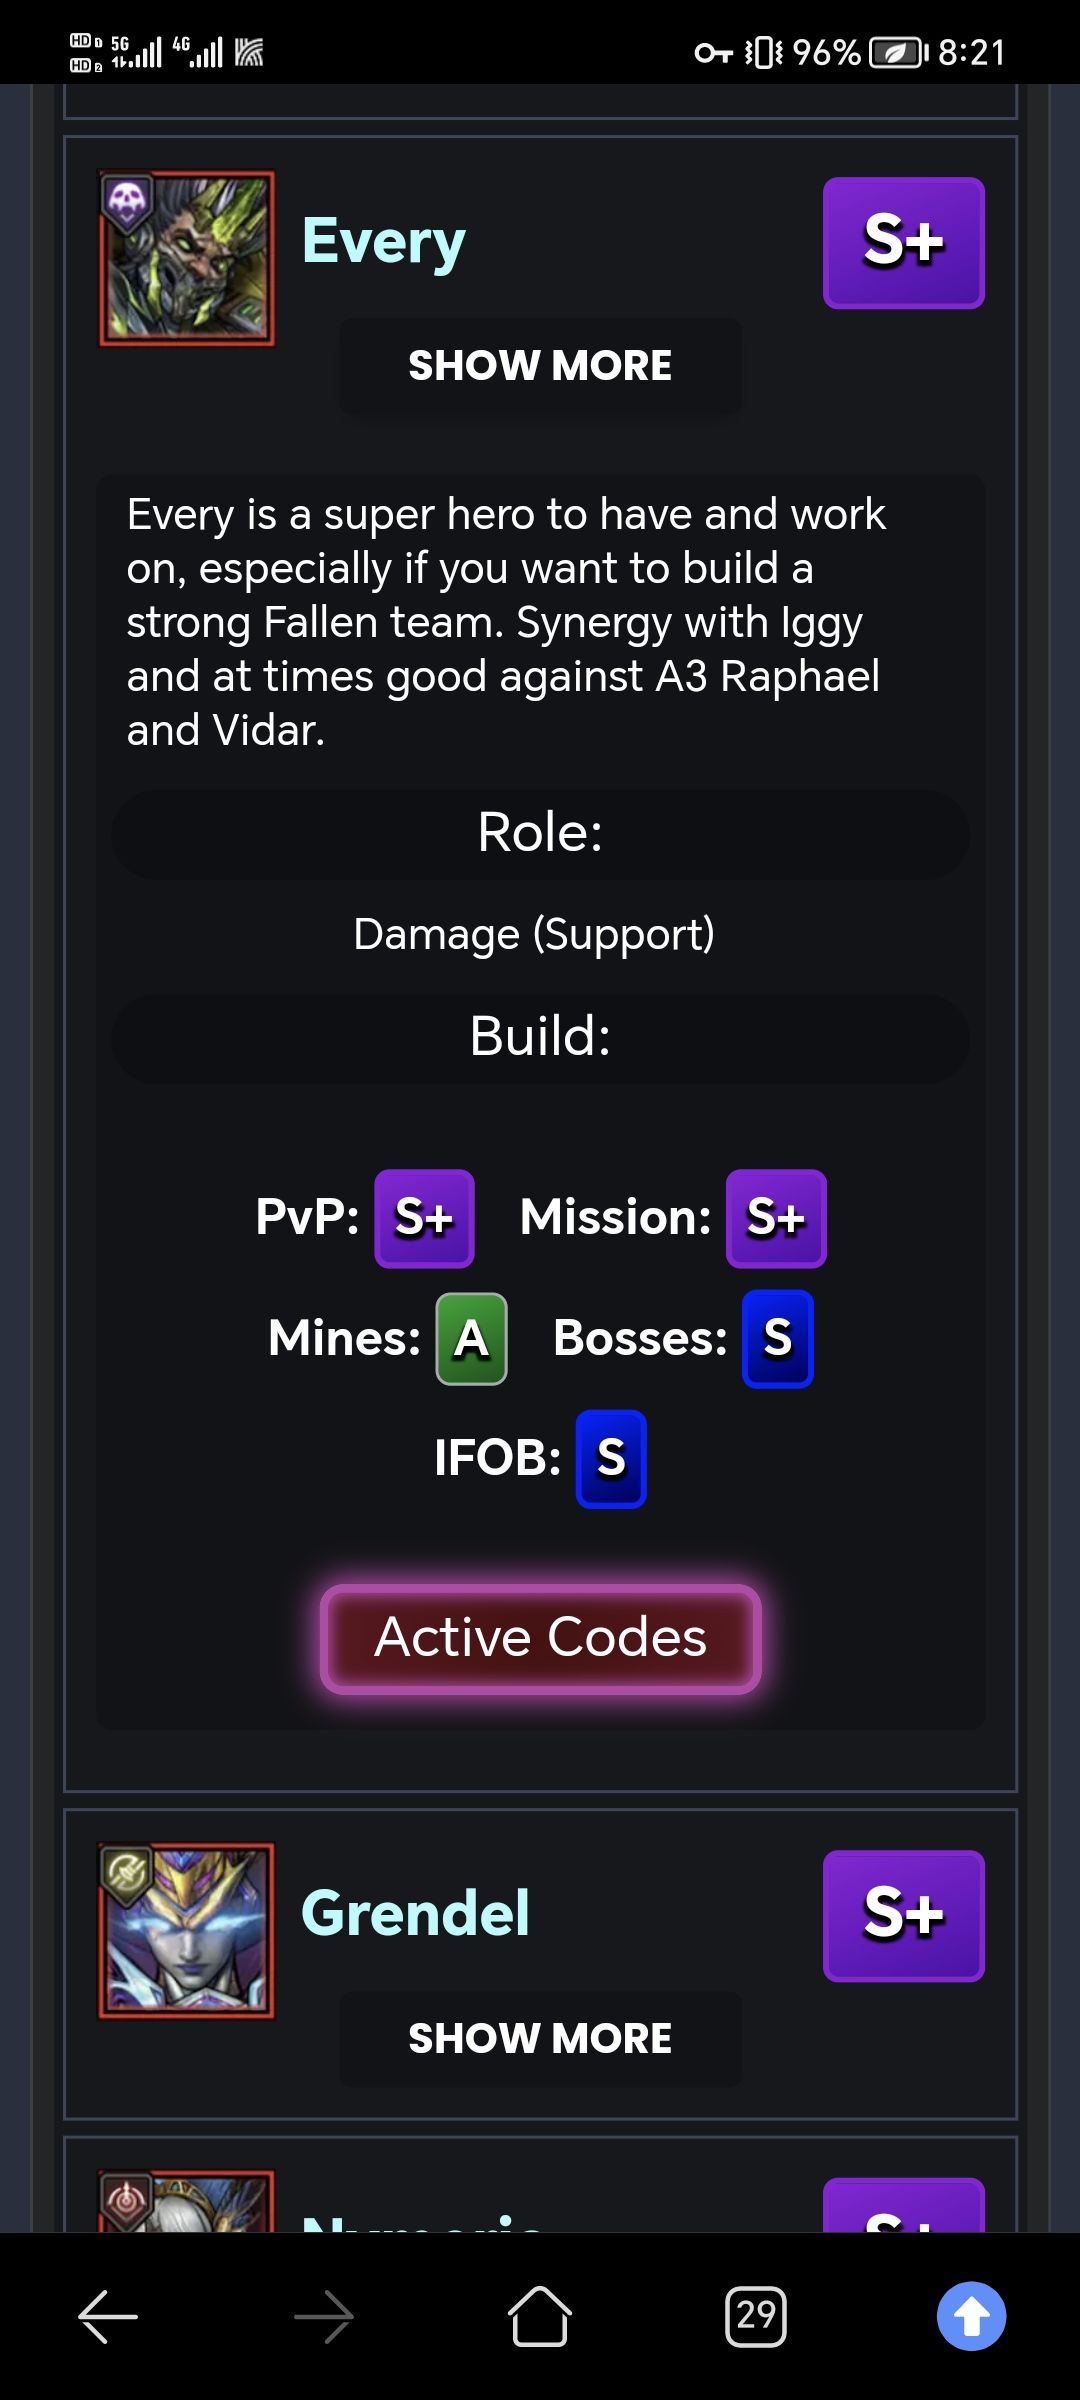1080x2400 pixels.
Task: Tap the PvP S+ rating badge
Action: coord(424,1218)
